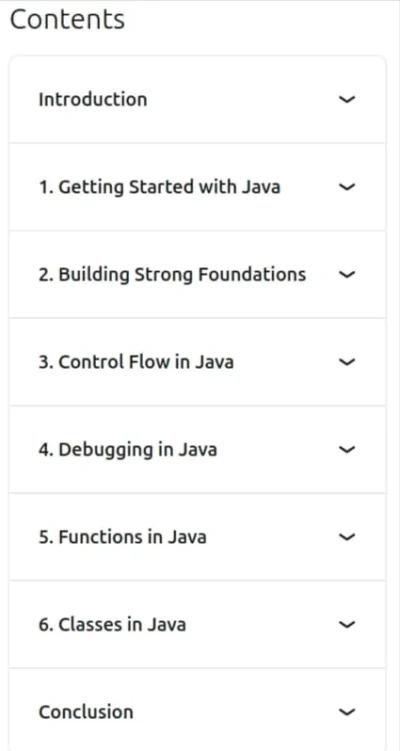The width and height of the screenshot is (400, 751).
Task: Select the '6. Classes in Java' label
Action: [112, 625]
